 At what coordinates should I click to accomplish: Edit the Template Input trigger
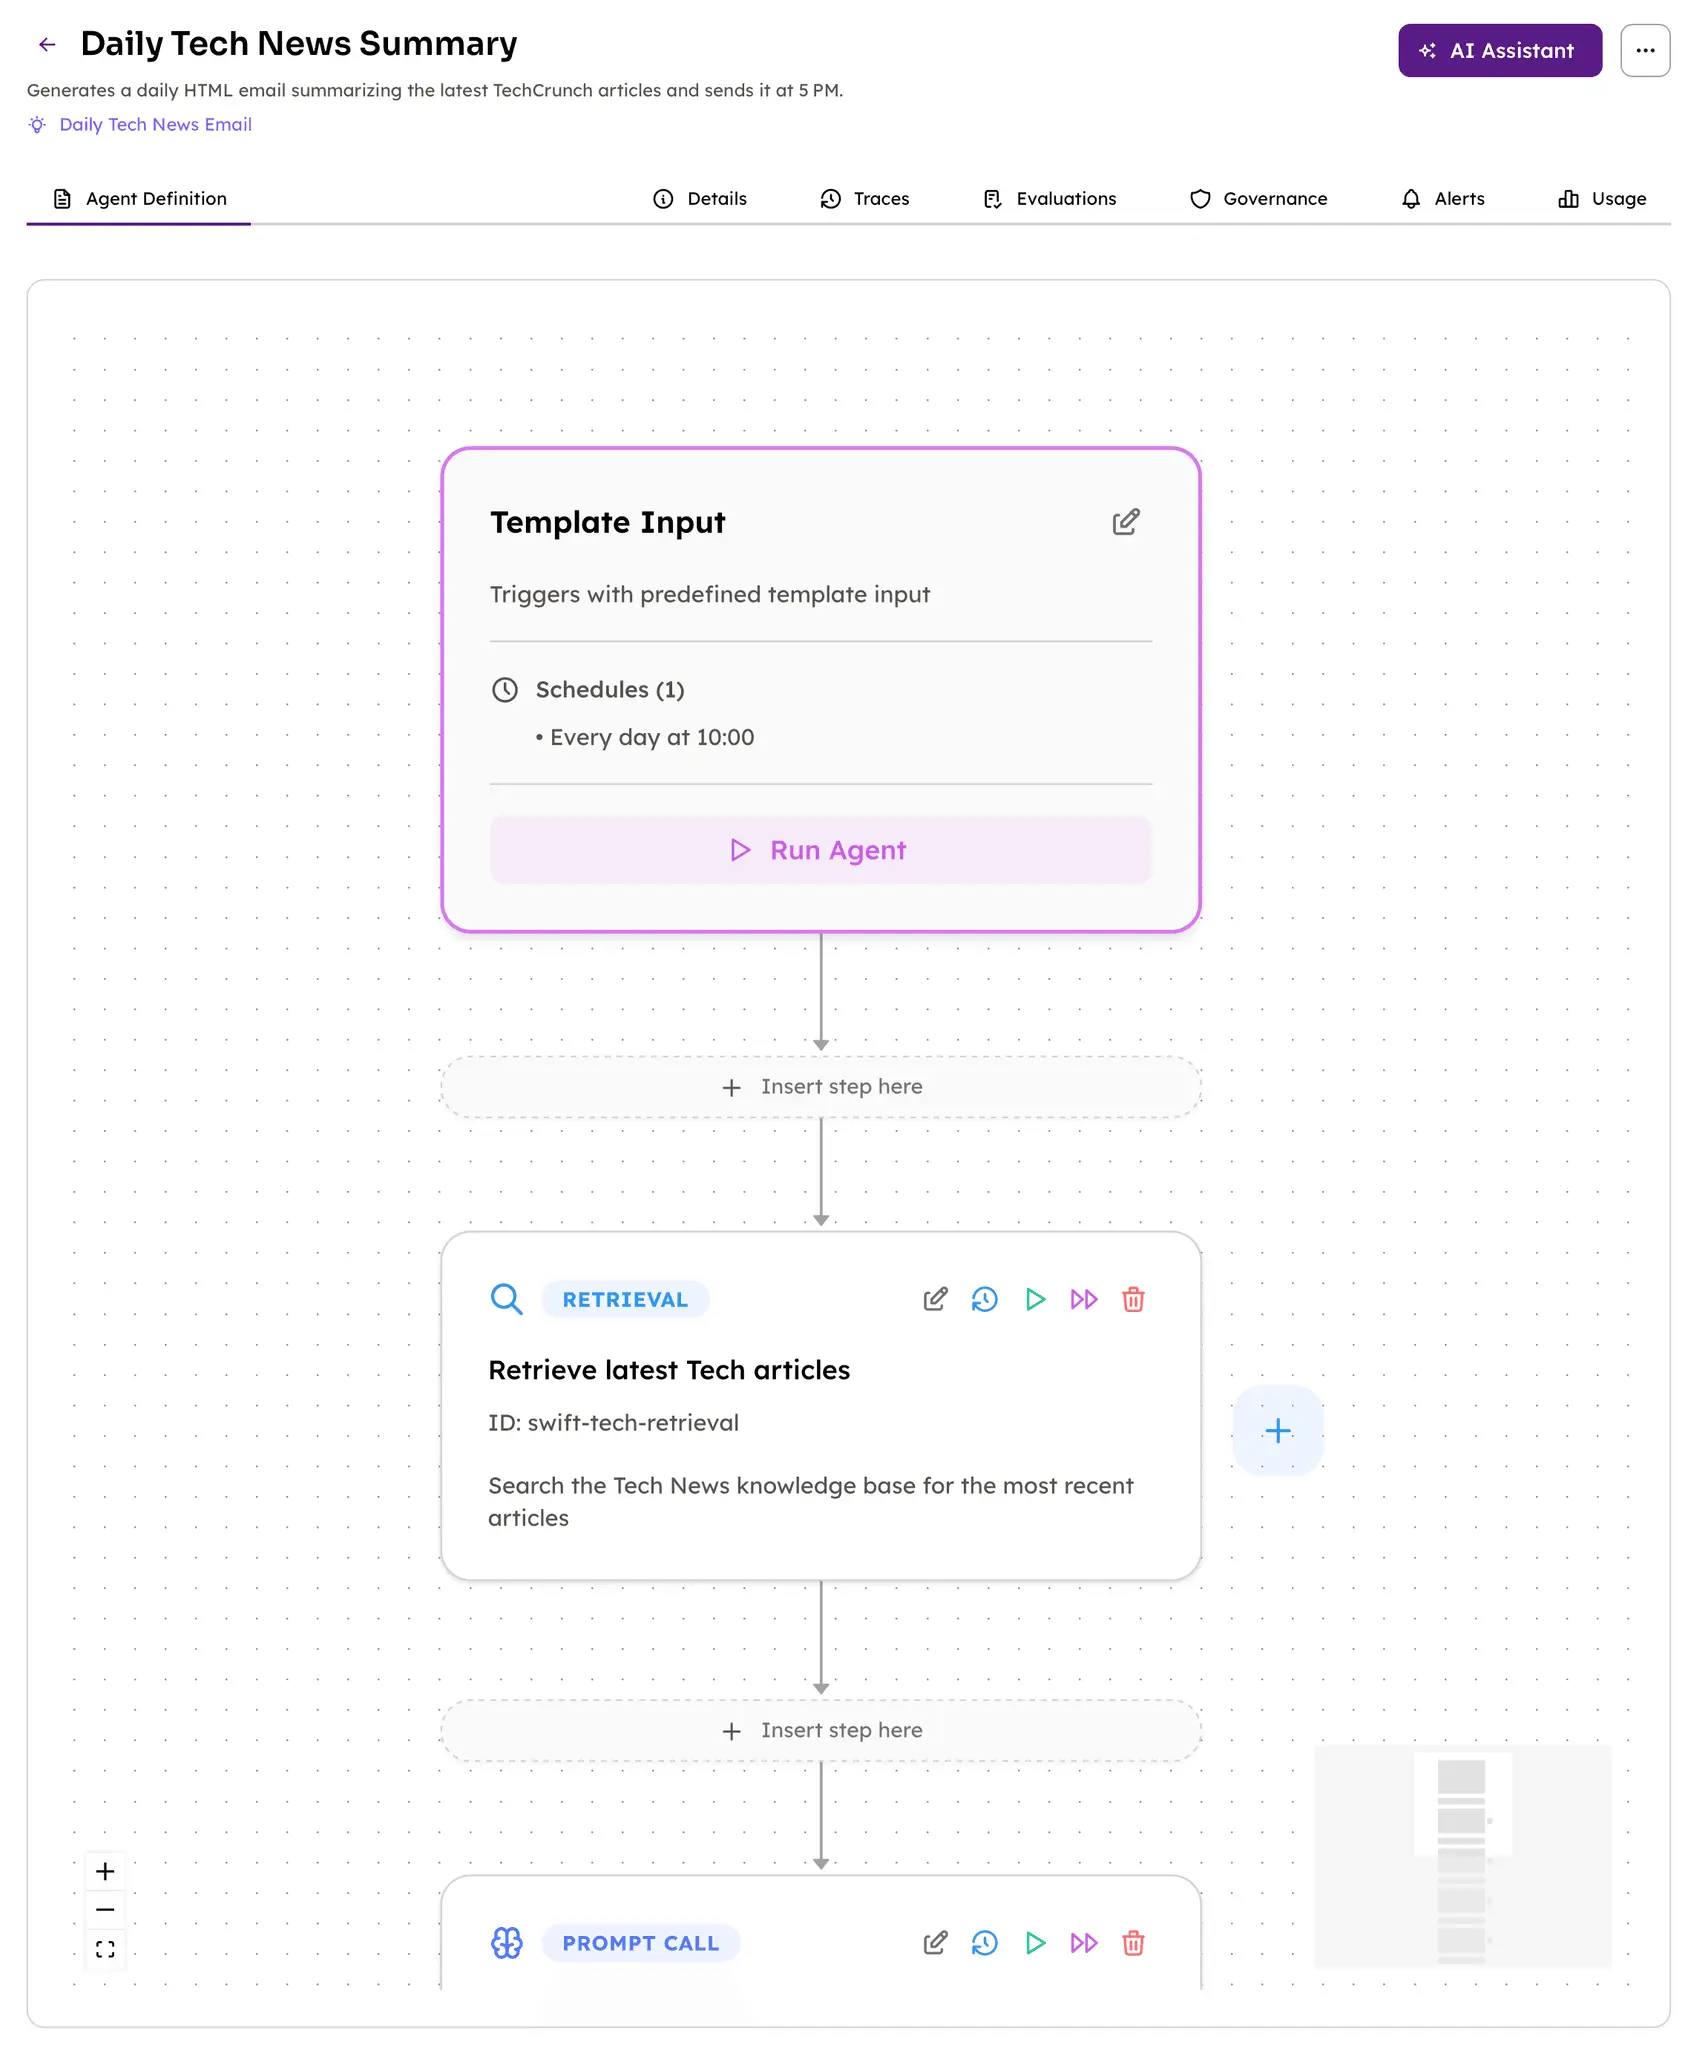[1126, 522]
